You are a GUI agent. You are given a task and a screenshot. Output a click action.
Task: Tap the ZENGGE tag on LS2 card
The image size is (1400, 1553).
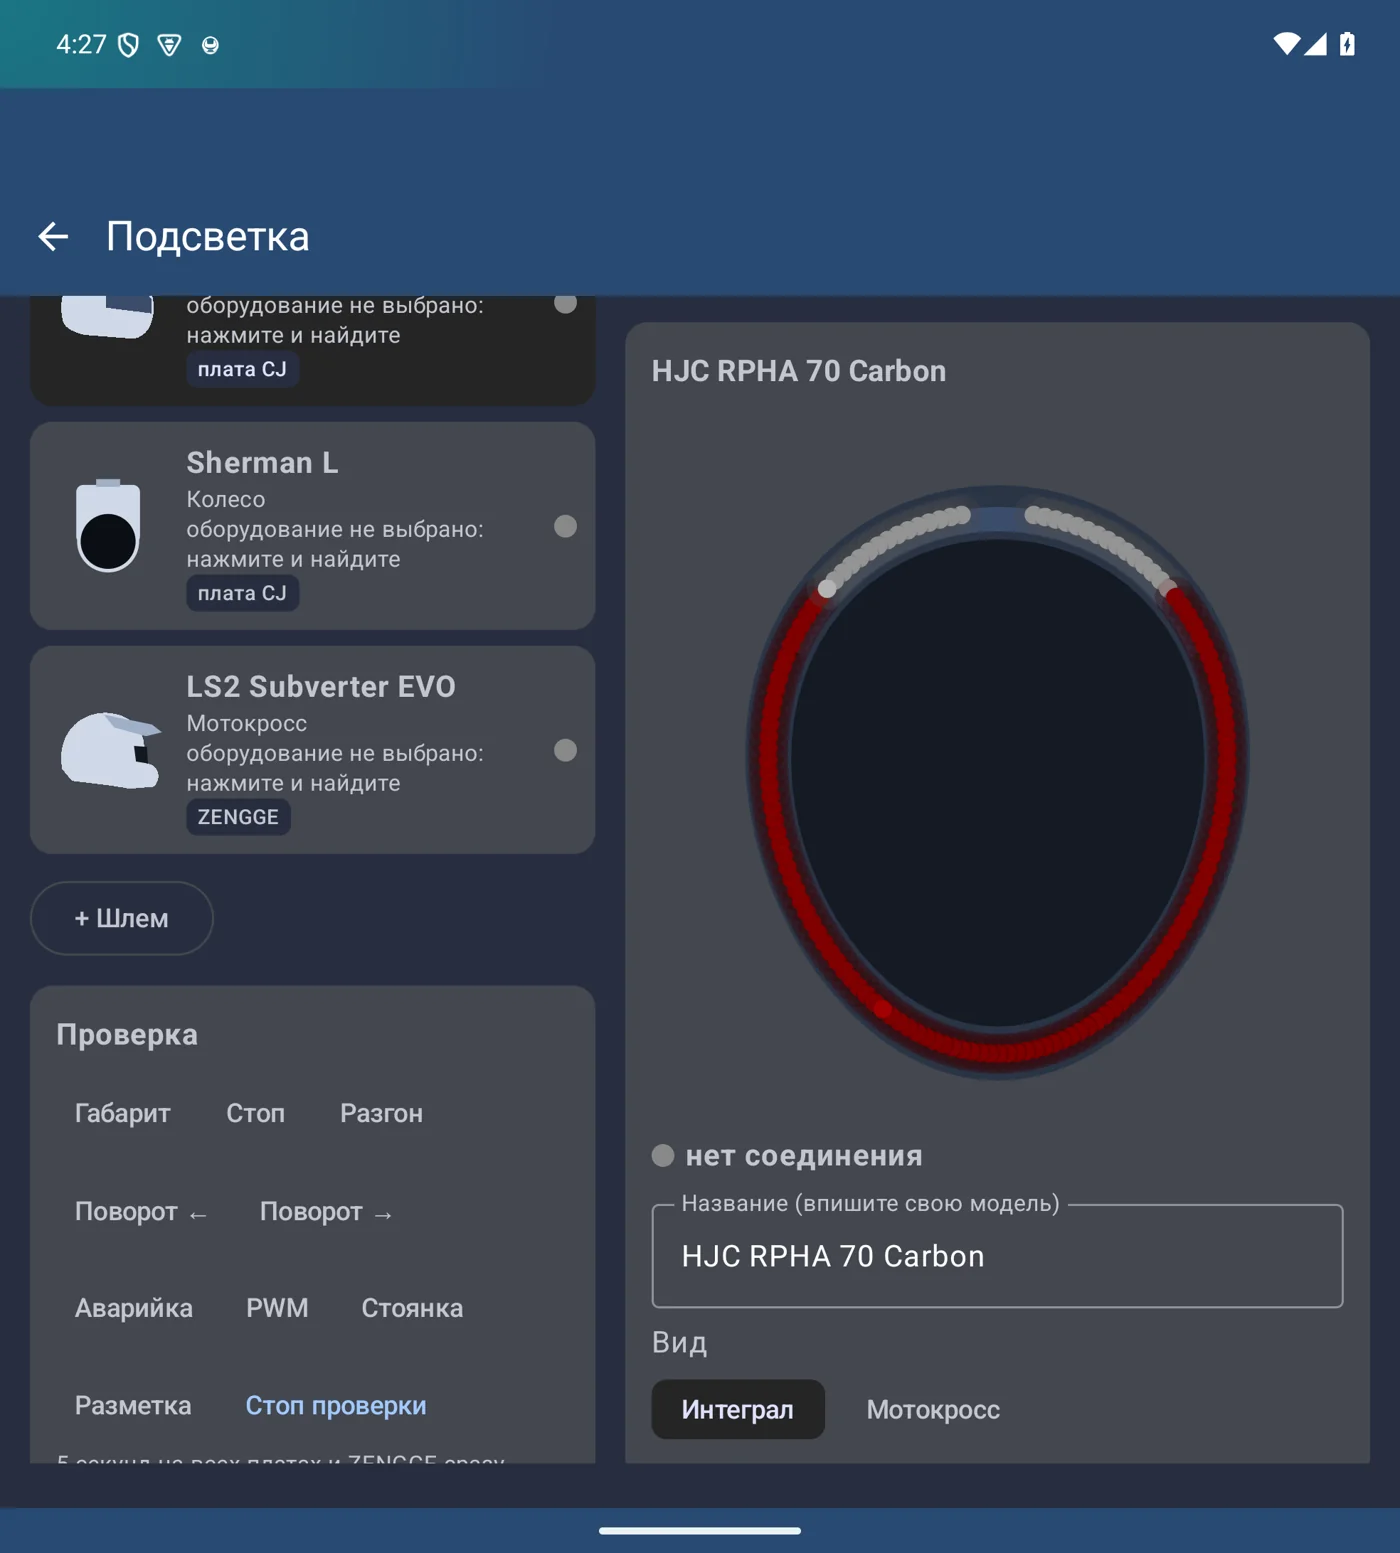tap(238, 817)
